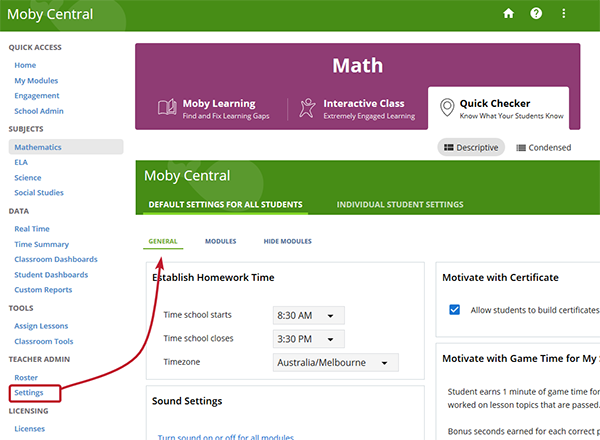Open the Time school closes dropdown

click(309, 339)
